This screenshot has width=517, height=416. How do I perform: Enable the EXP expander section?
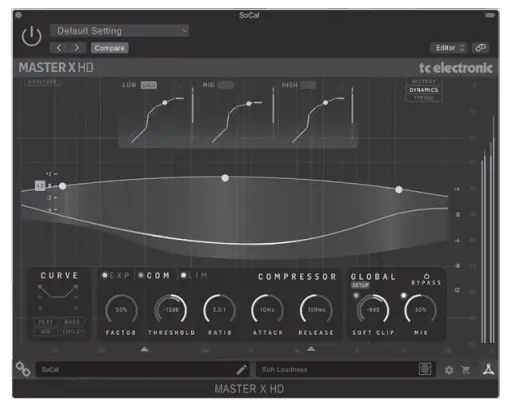point(105,275)
